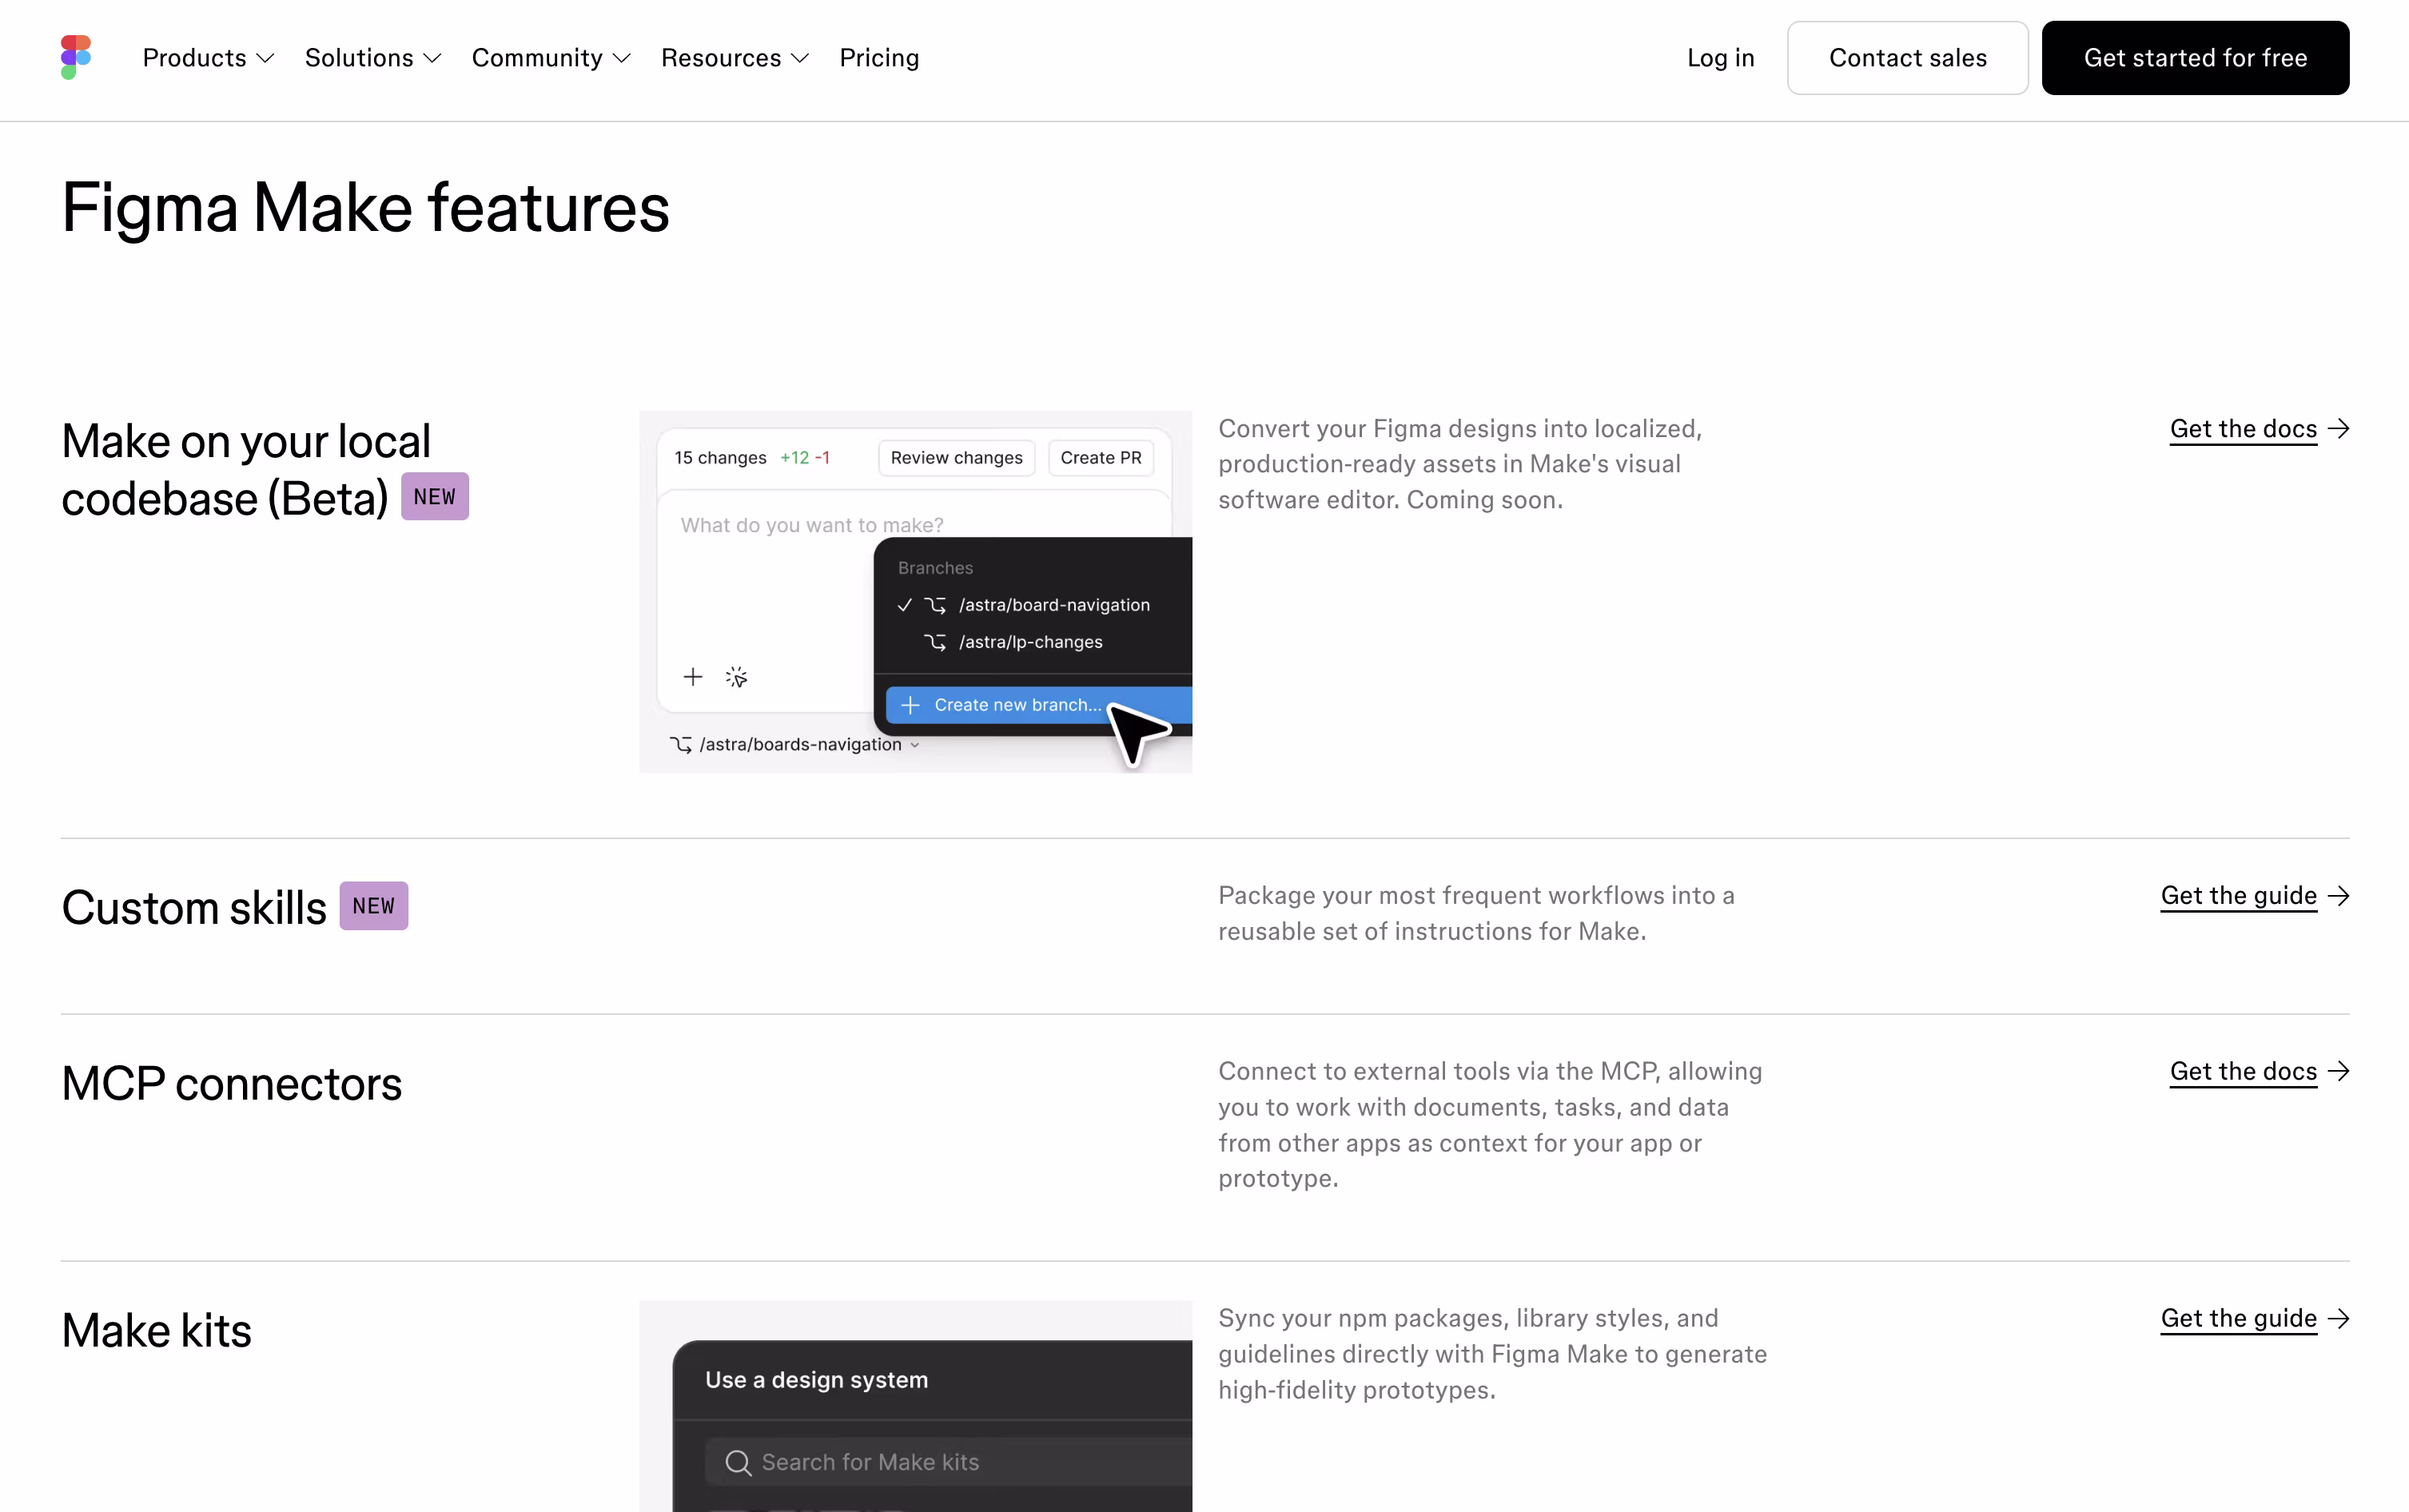Click the Use a design system title
Image resolution: width=2409 pixels, height=1512 pixels.
(x=816, y=1380)
